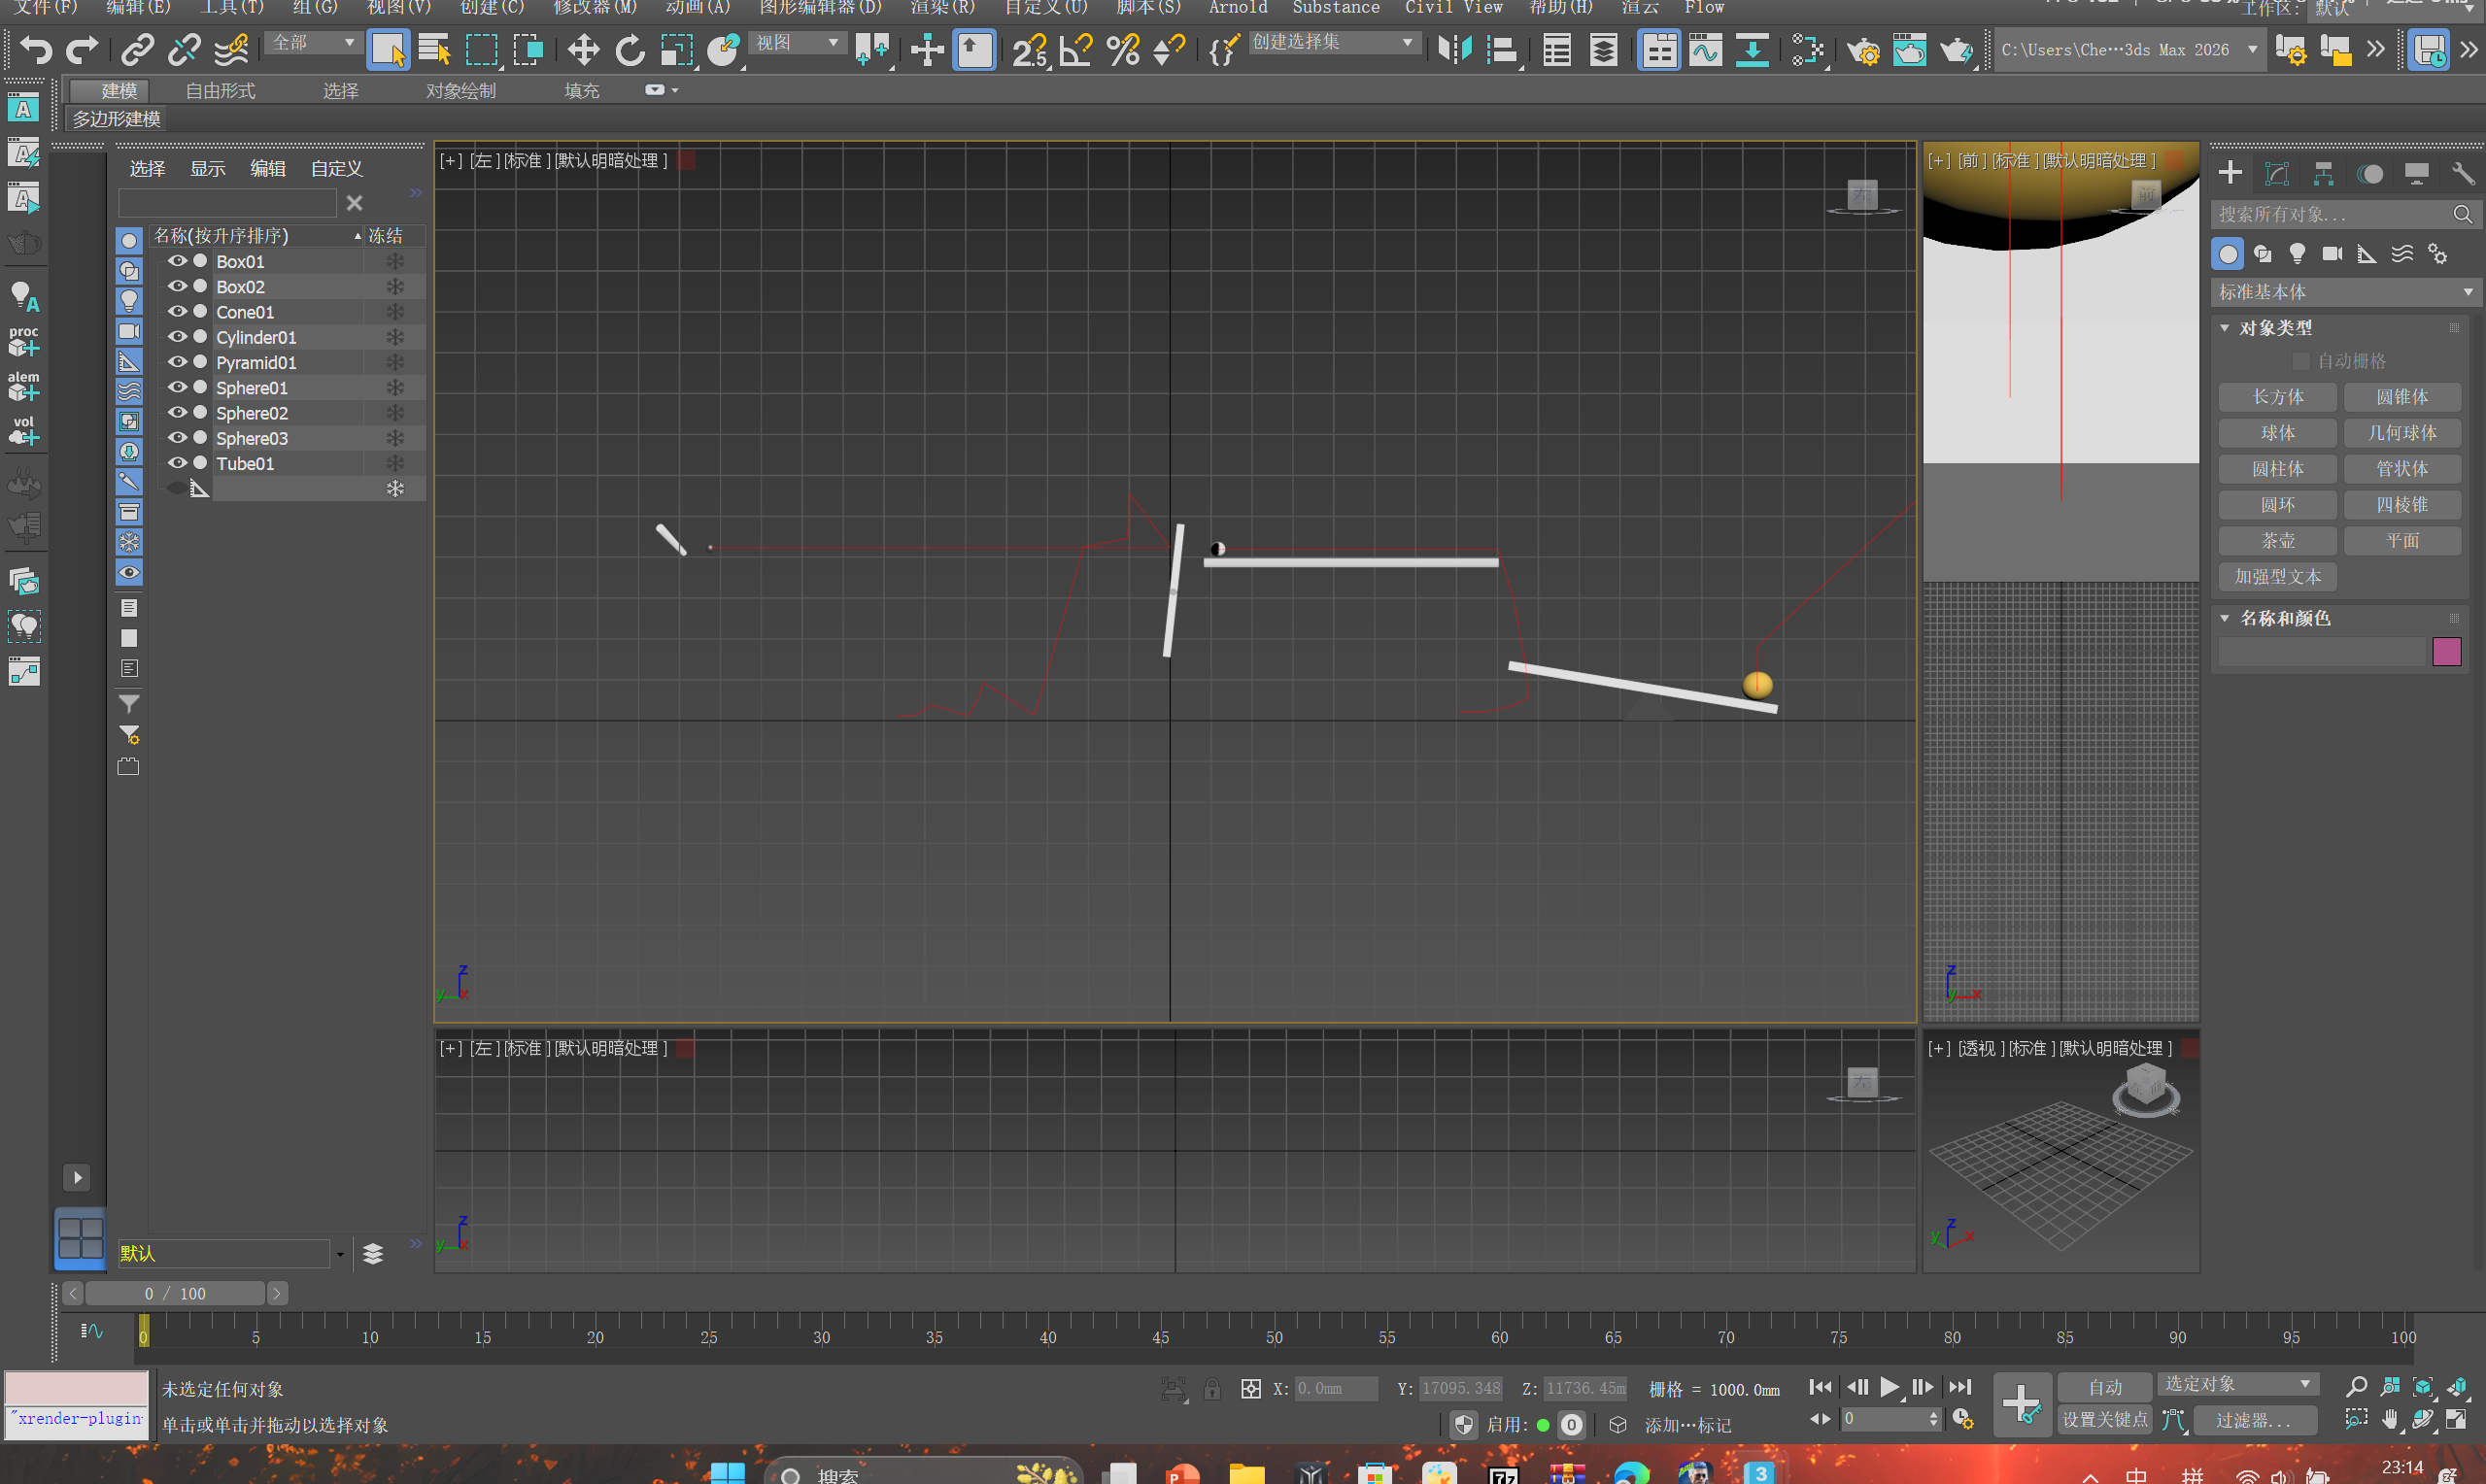Open the 动画(A) menu

(698, 8)
